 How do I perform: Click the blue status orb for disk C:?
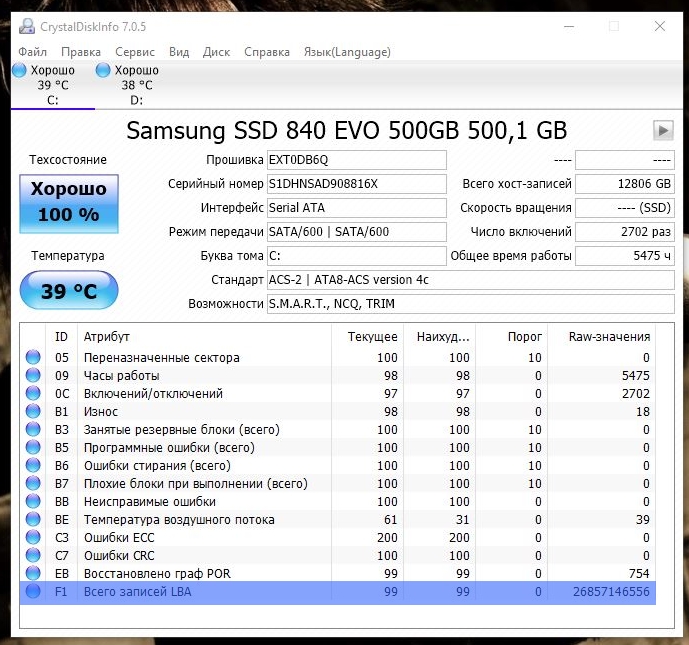(19, 70)
